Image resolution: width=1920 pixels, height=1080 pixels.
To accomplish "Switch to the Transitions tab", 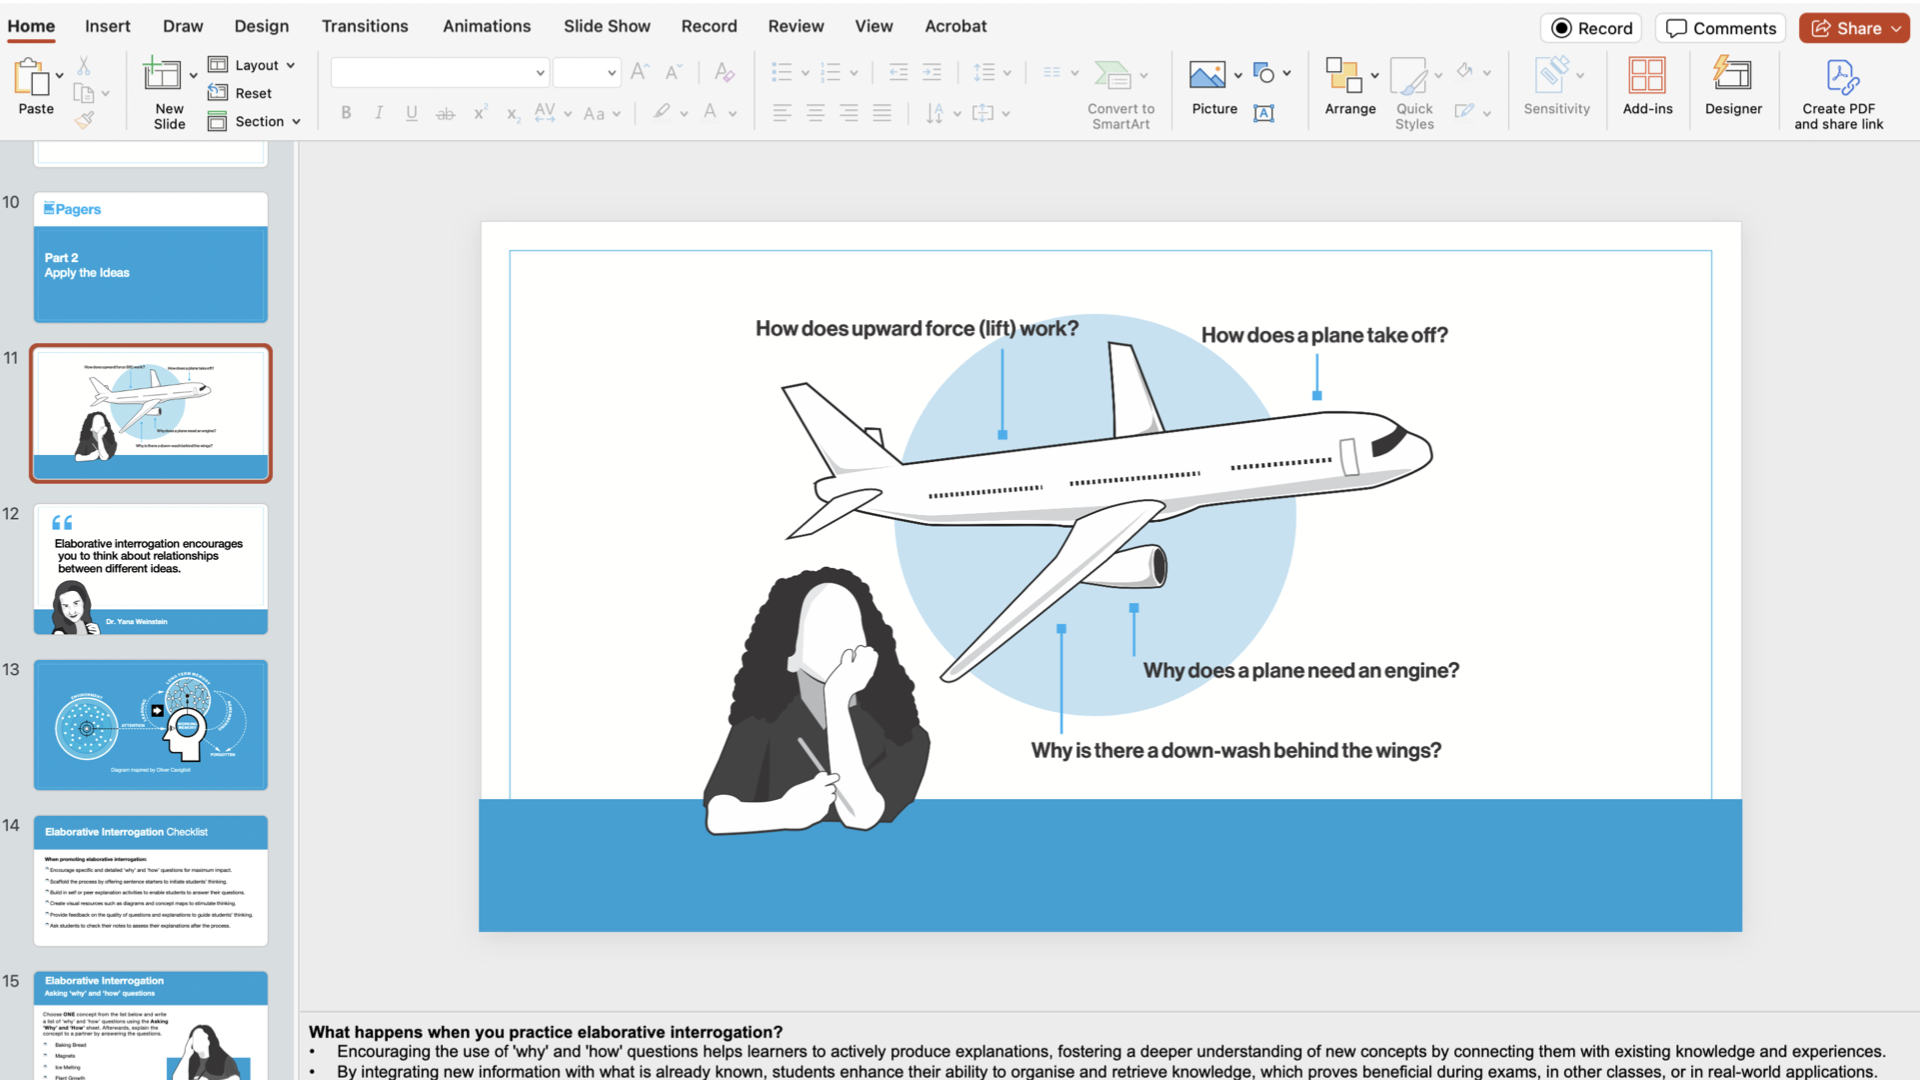I will point(365,26).
